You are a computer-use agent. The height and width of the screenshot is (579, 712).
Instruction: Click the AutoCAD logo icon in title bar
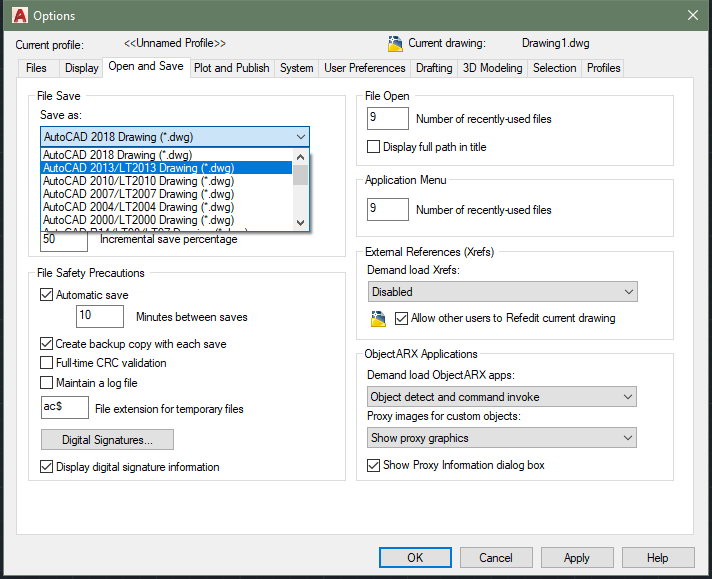click(20, 15)
